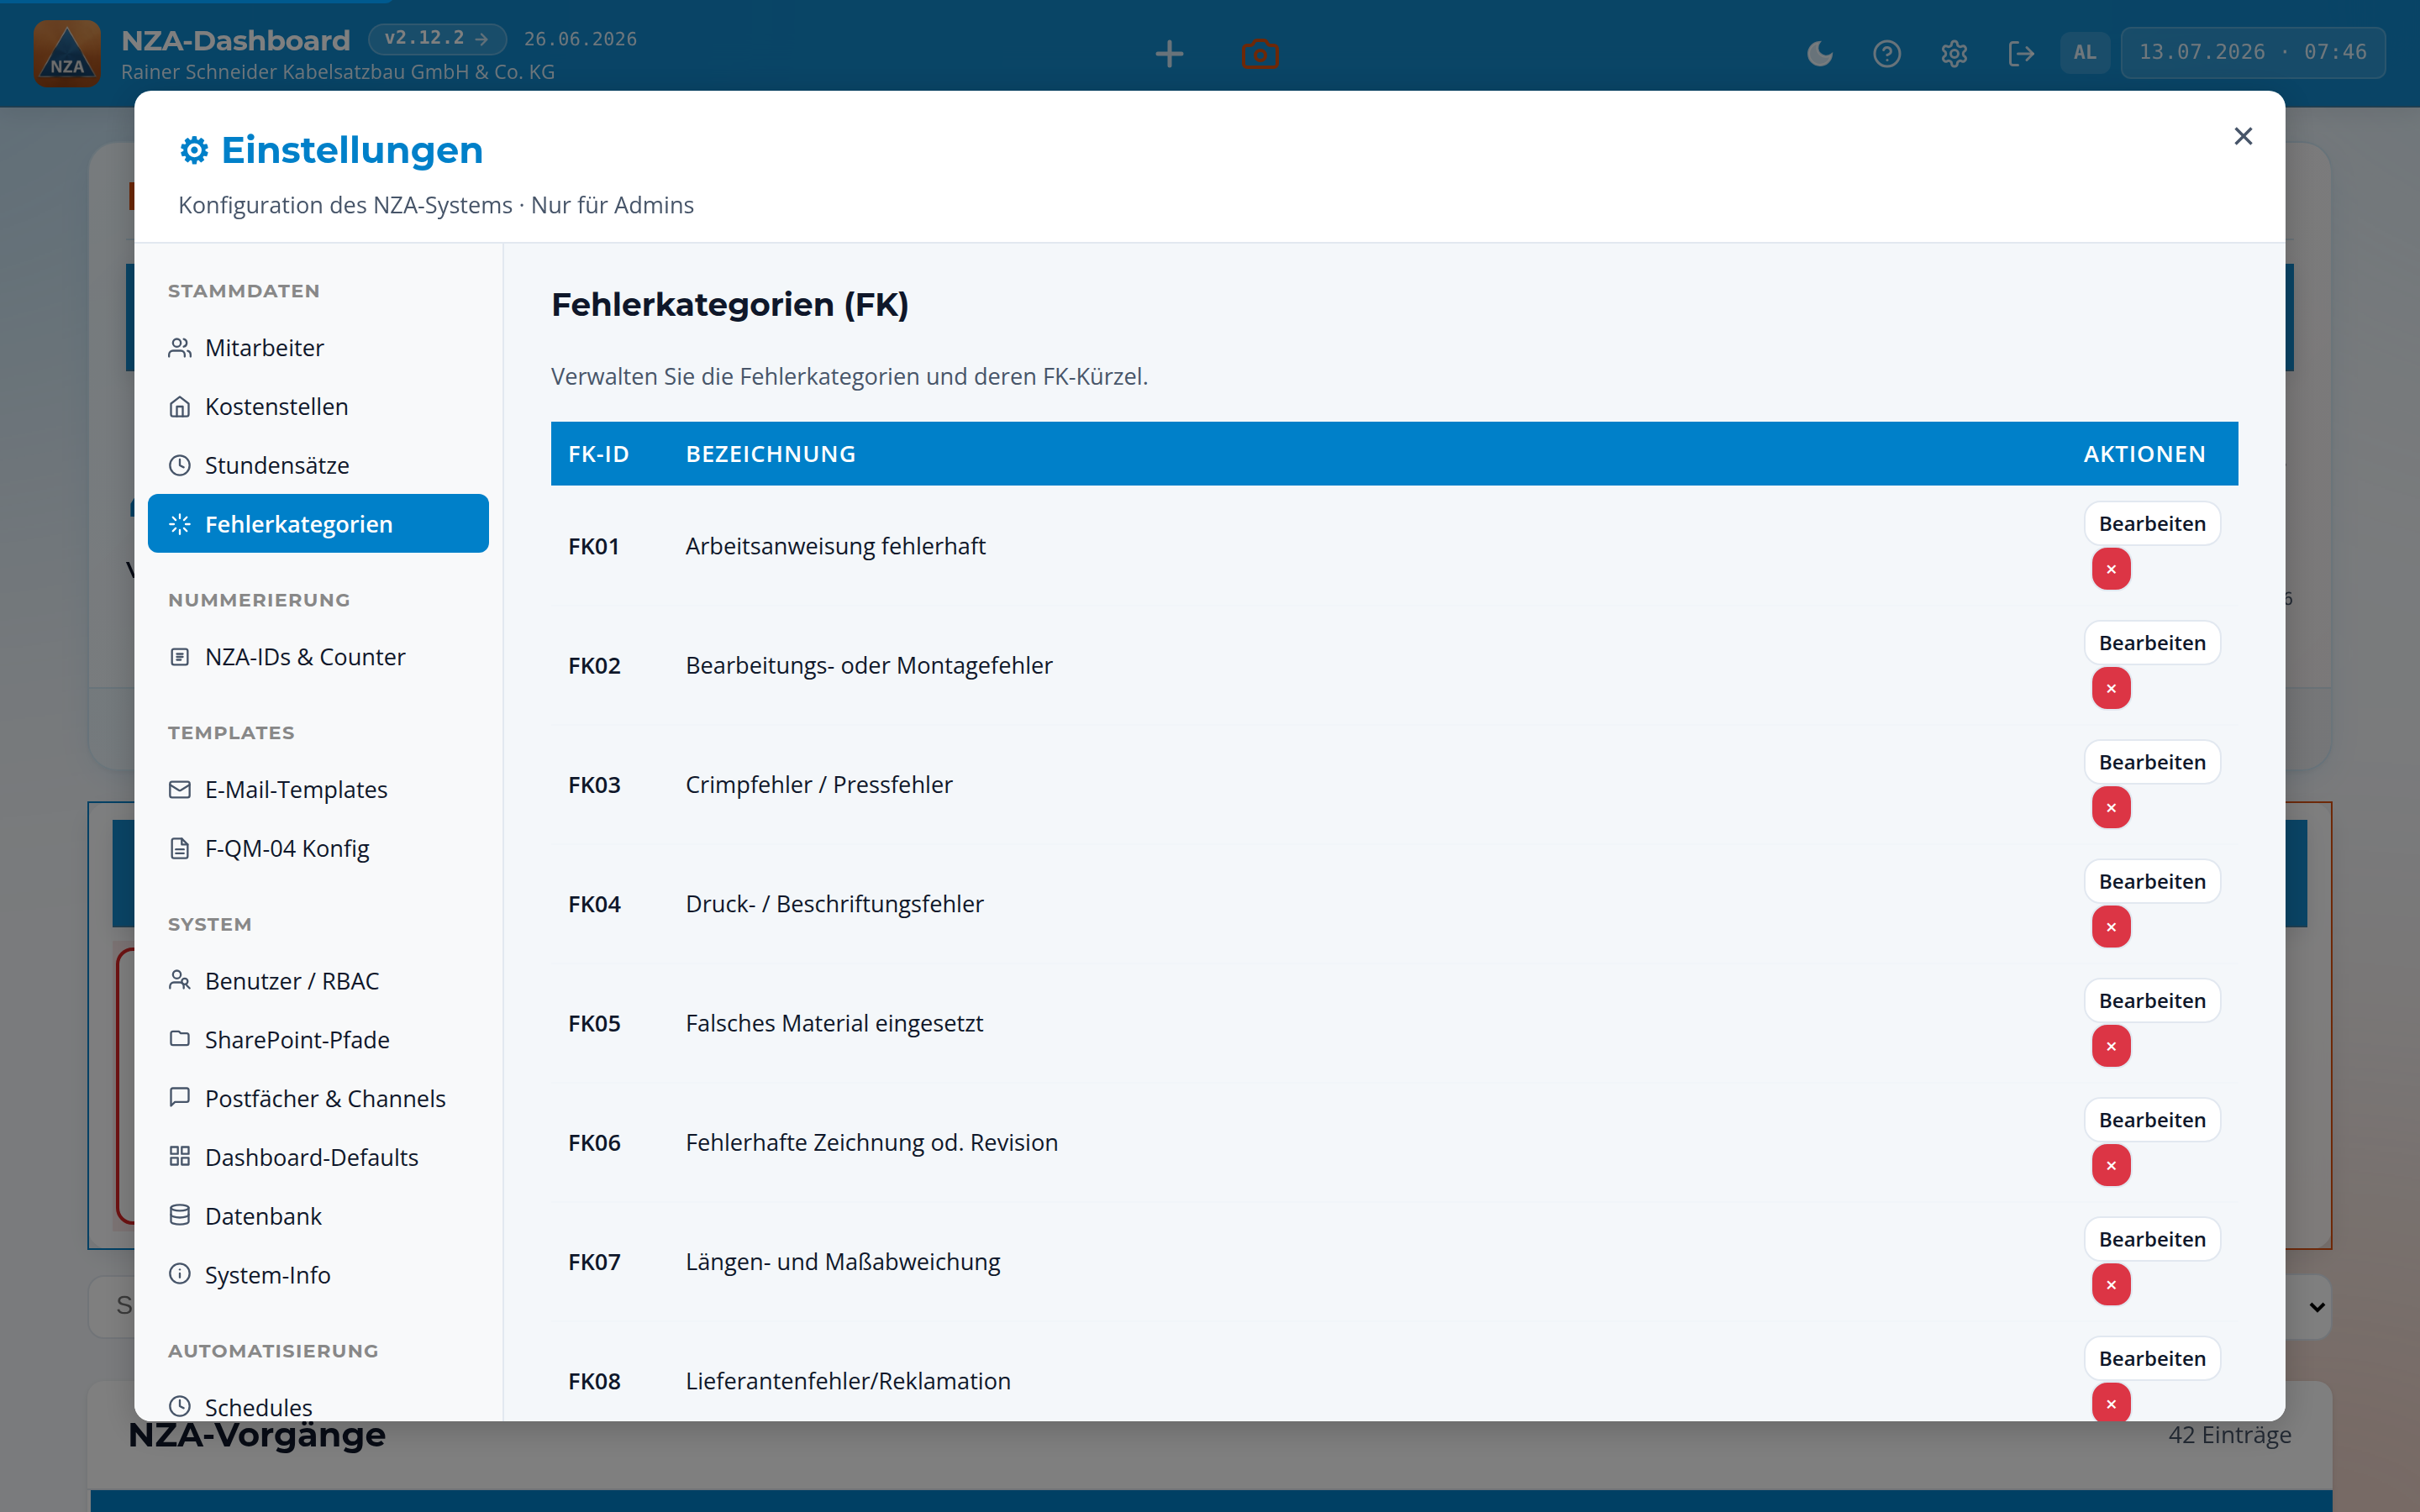
Task: Open the System-Info section
Action: (x=318, y=1274)
